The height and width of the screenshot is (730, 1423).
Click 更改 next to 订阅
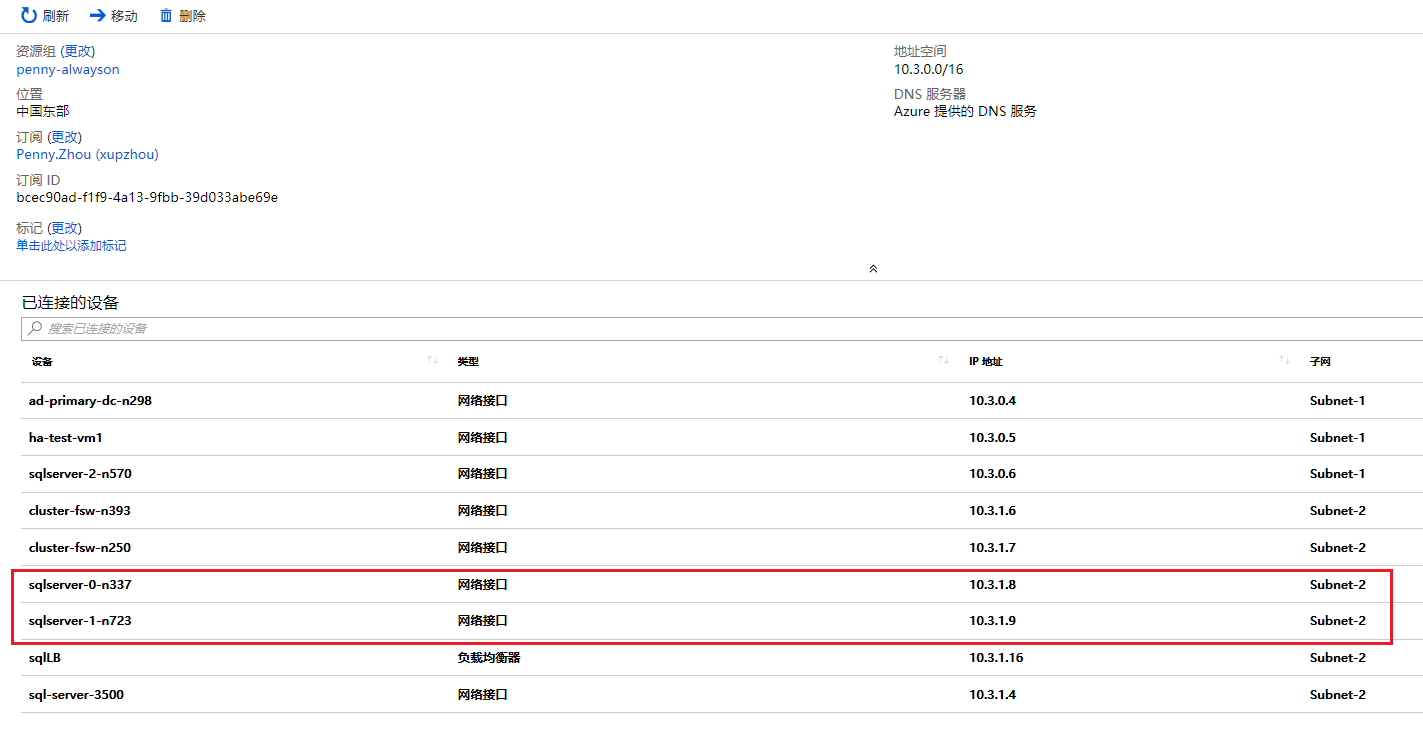pyautogui.click(x=66, y=137)
